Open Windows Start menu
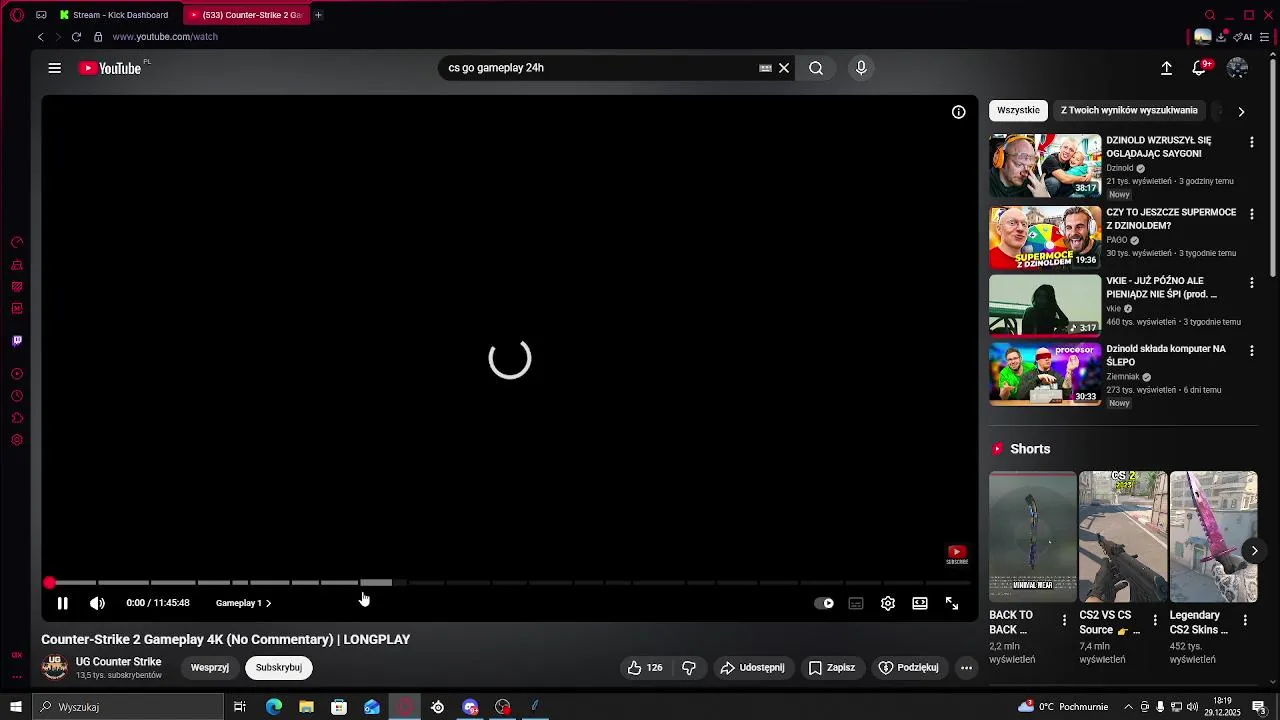Screen dimensions: 1280x720 [15, 707]
